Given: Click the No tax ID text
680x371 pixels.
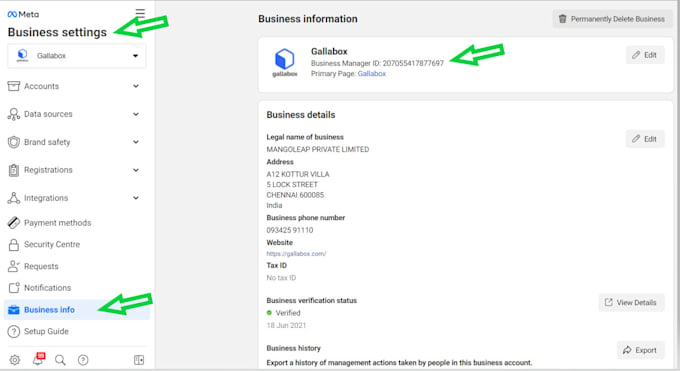Looking at the screenshot, I should coord(281,278).
